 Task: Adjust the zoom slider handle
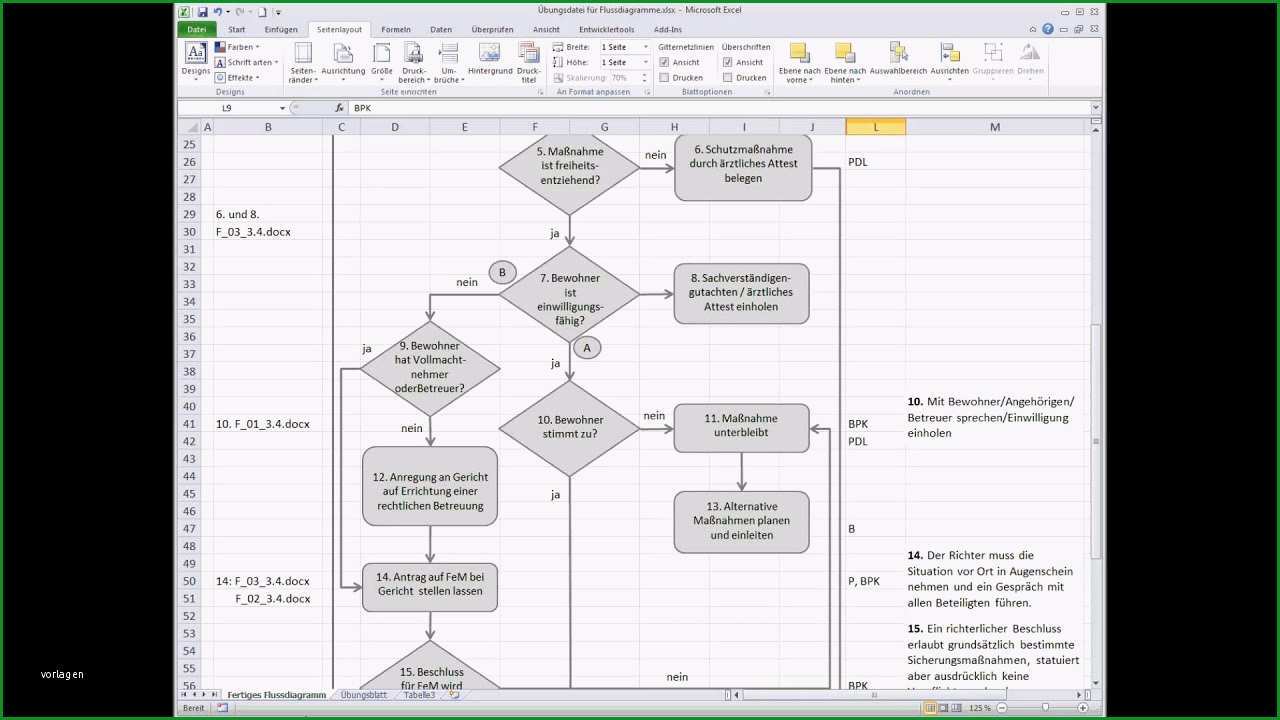click(1045, 708)
